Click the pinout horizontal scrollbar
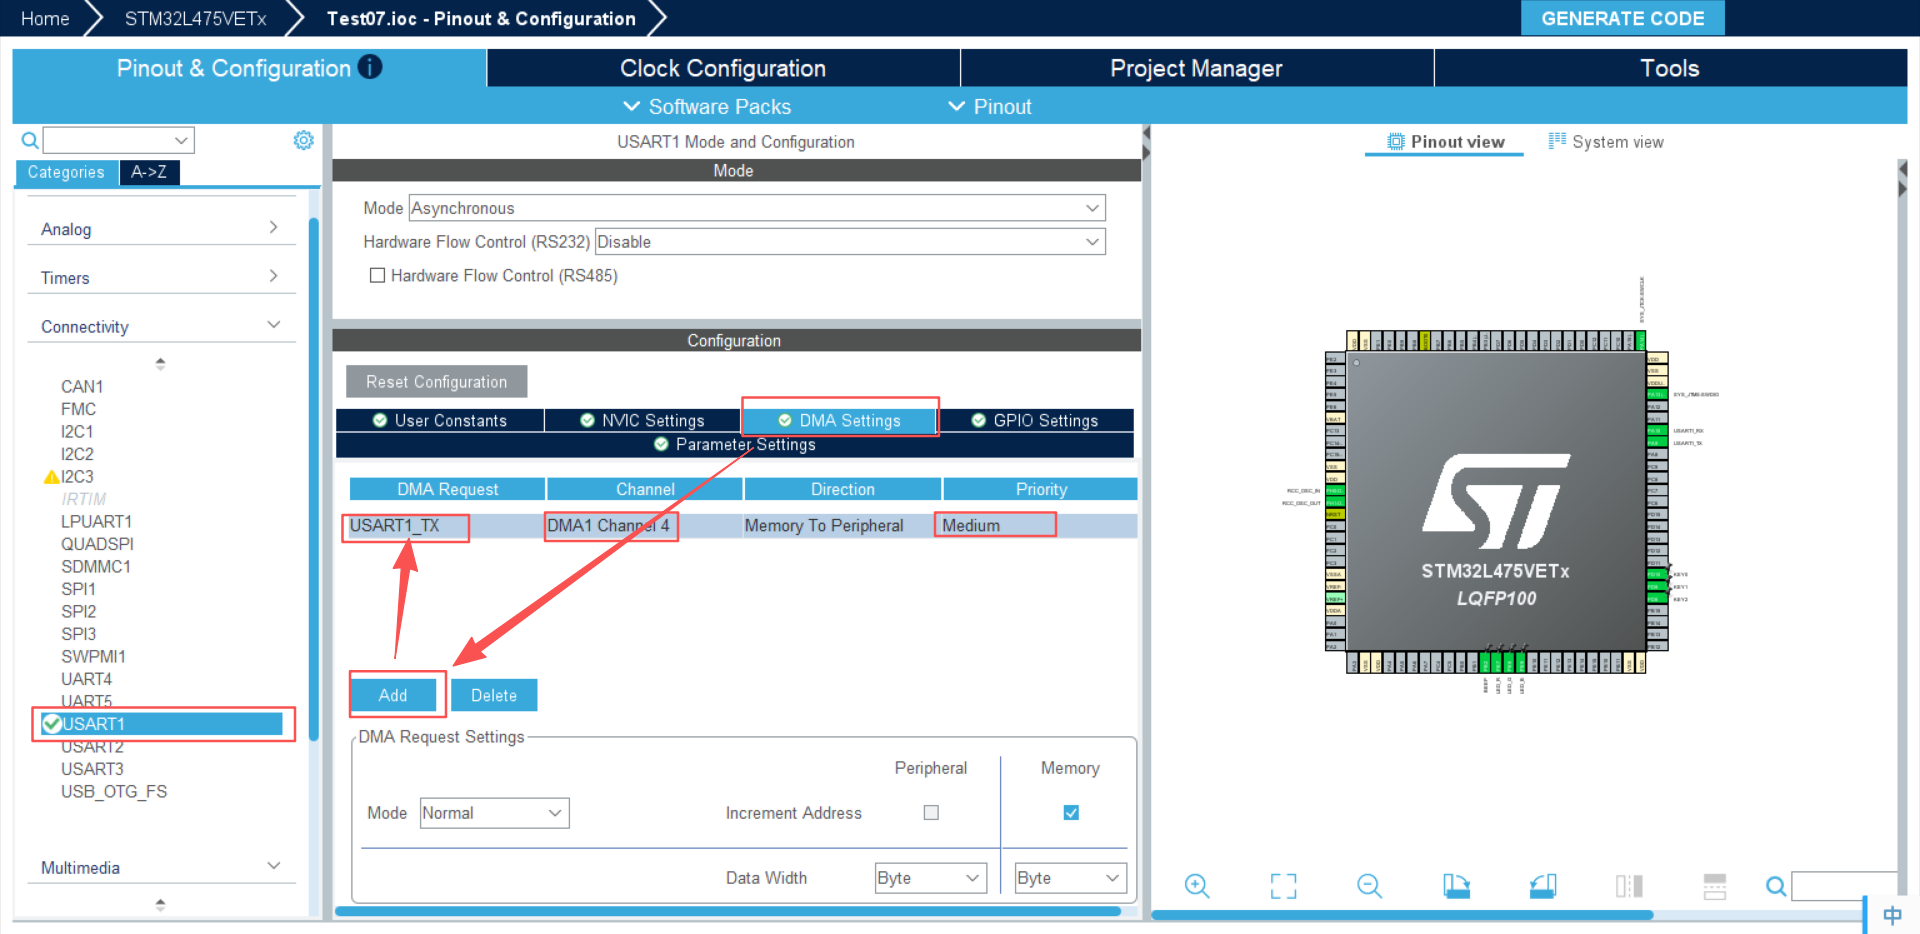1920x934 pixels. tap(1402, 914)
